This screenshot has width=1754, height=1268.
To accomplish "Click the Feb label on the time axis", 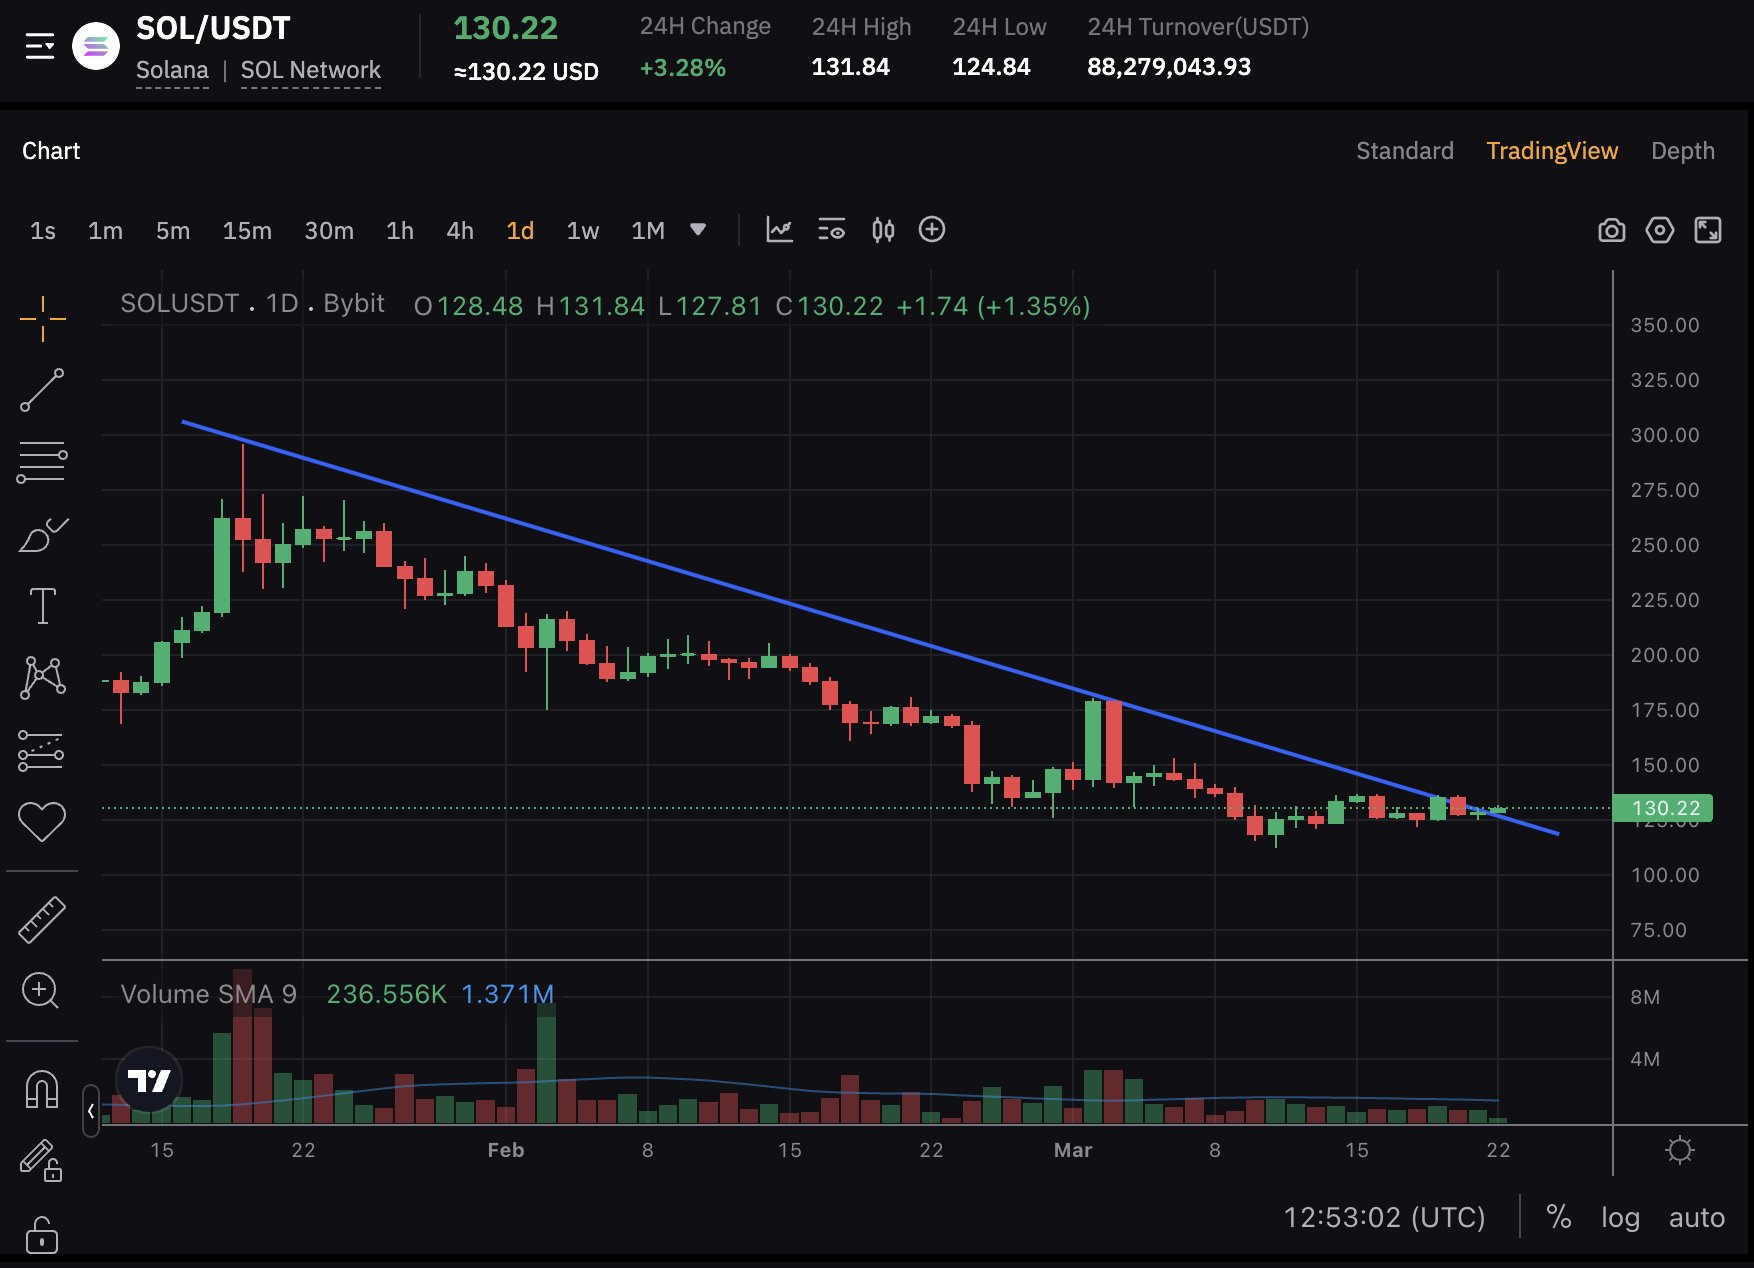I will (x=506, y=1150).
